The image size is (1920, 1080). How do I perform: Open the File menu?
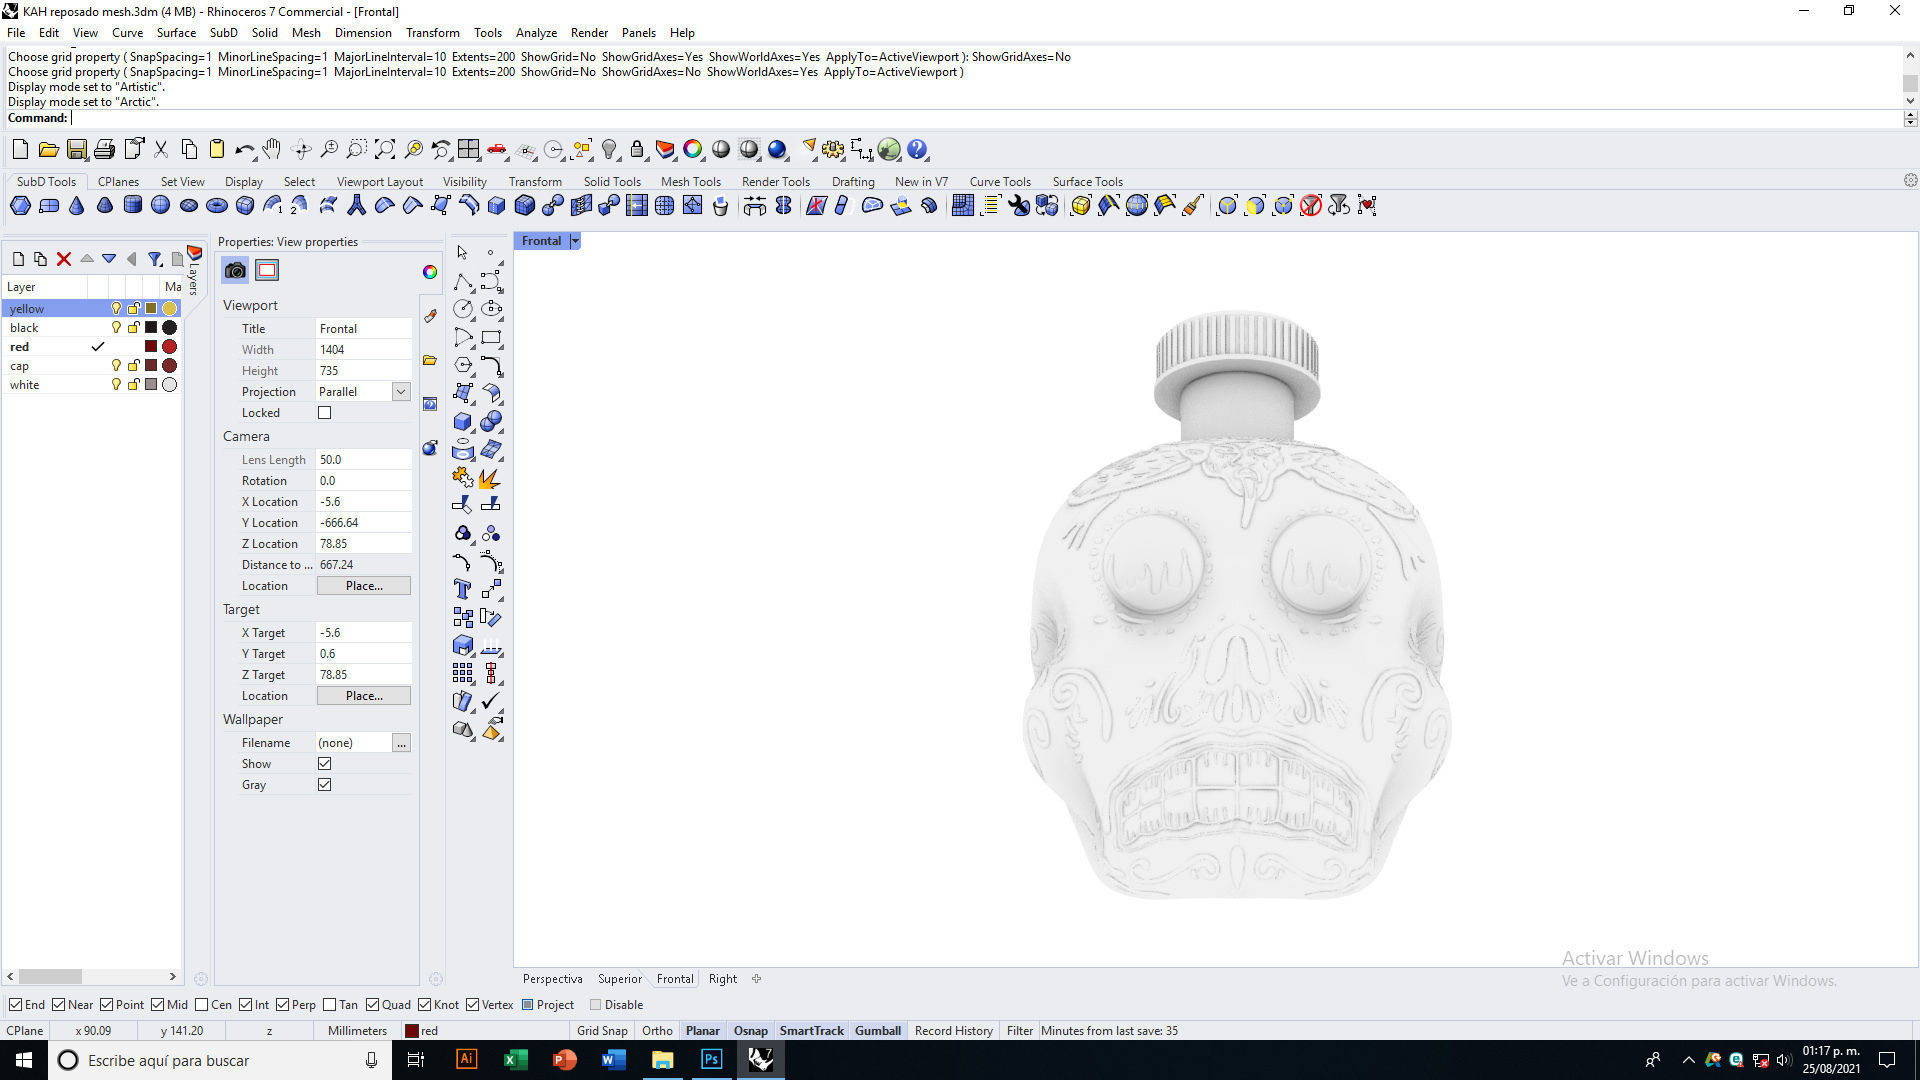click(x=16, y=33)
